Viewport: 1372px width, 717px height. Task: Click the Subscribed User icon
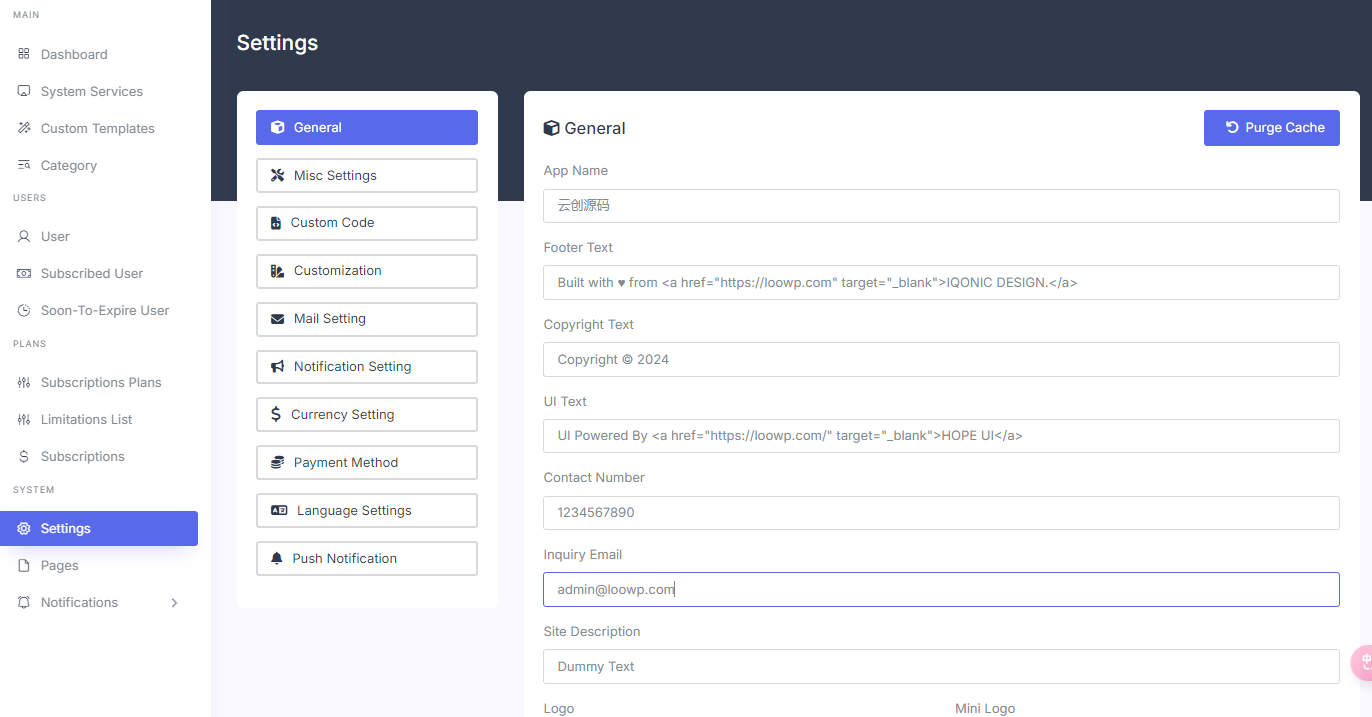pos(24,273)
